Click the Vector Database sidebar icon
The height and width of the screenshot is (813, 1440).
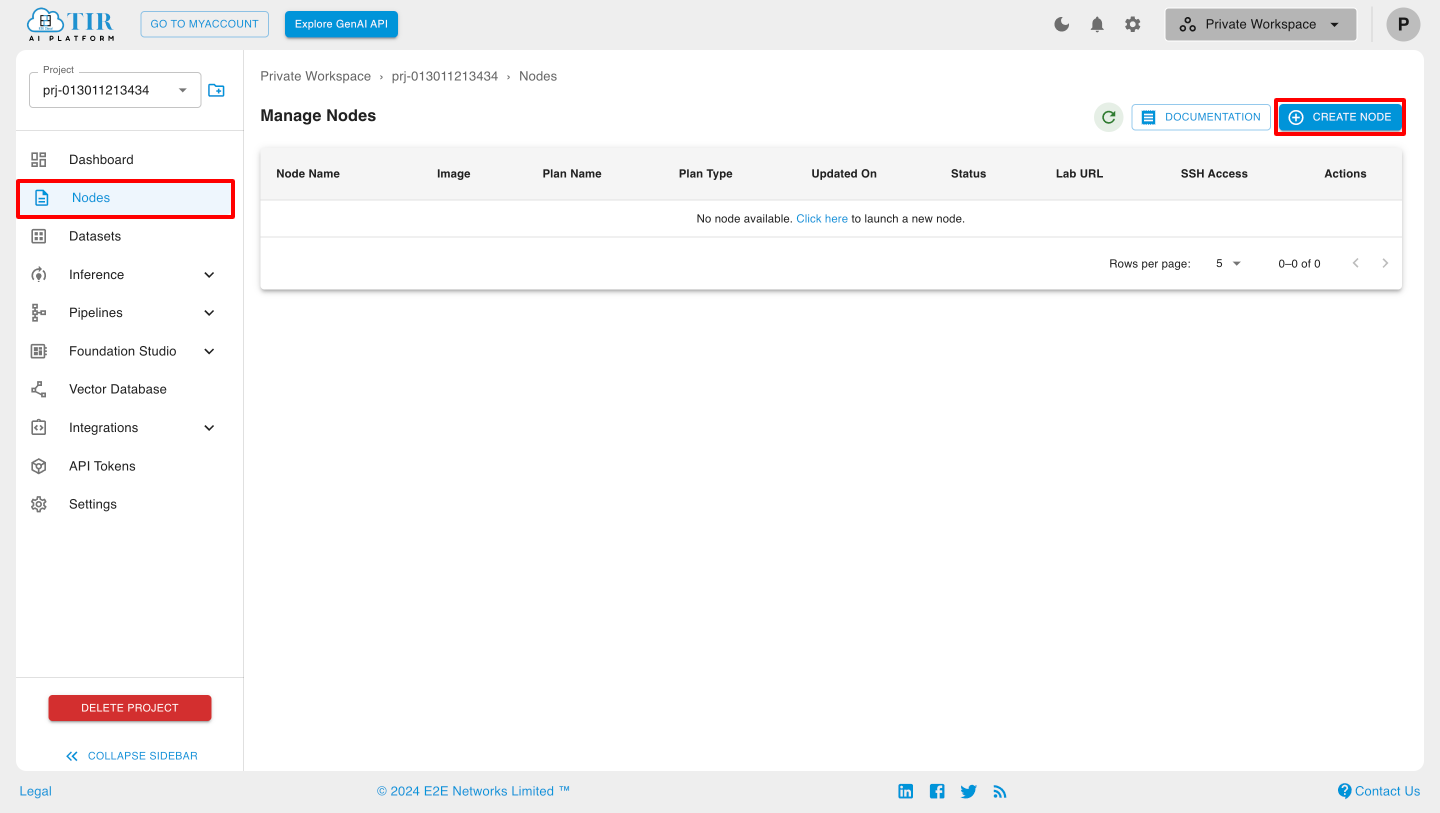point(39,389)
